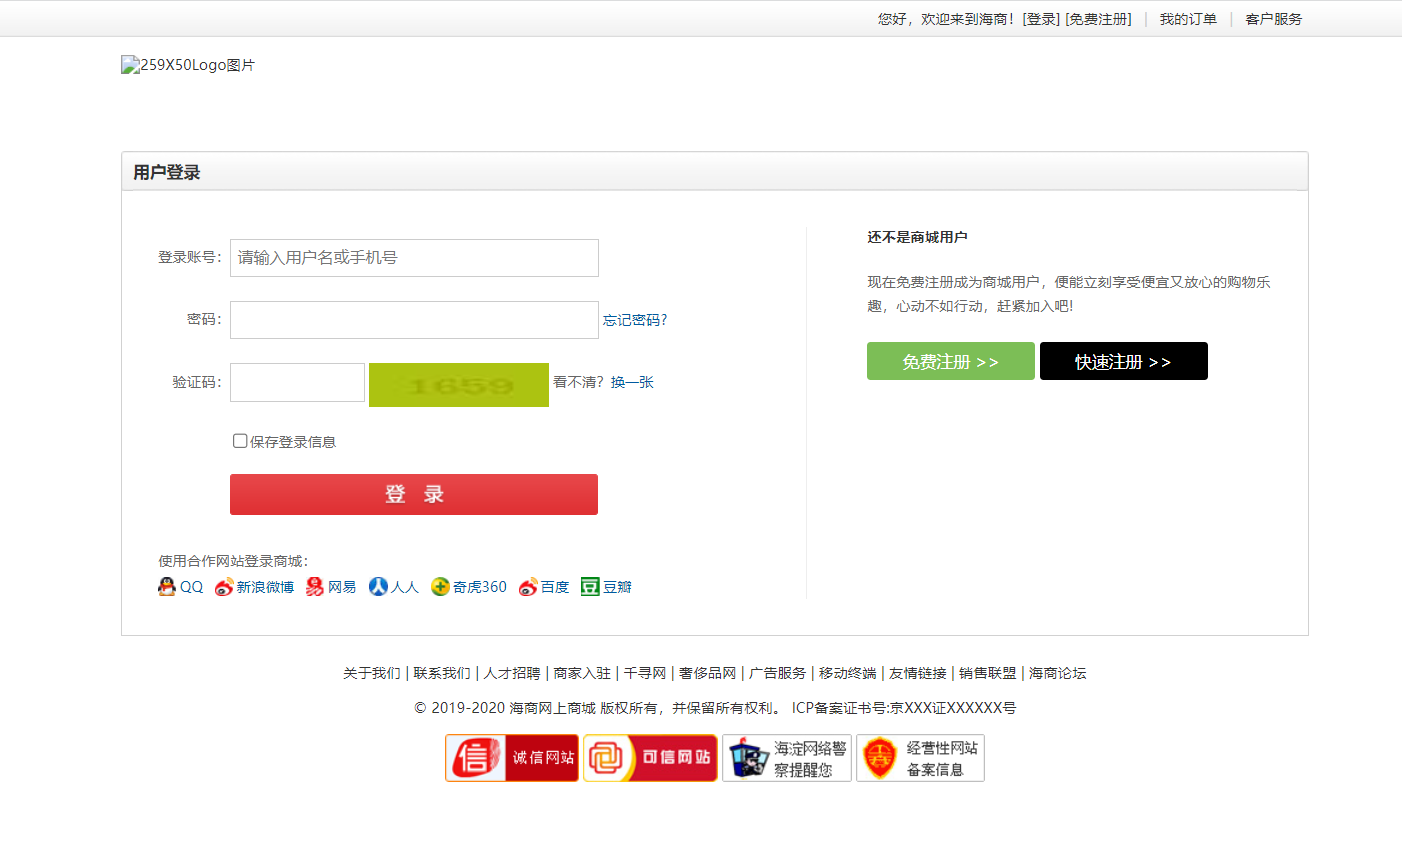Click the 259X50 Logo image
Screen dimensions: 1402x847
pyautogui.click(x=188, y=65)
